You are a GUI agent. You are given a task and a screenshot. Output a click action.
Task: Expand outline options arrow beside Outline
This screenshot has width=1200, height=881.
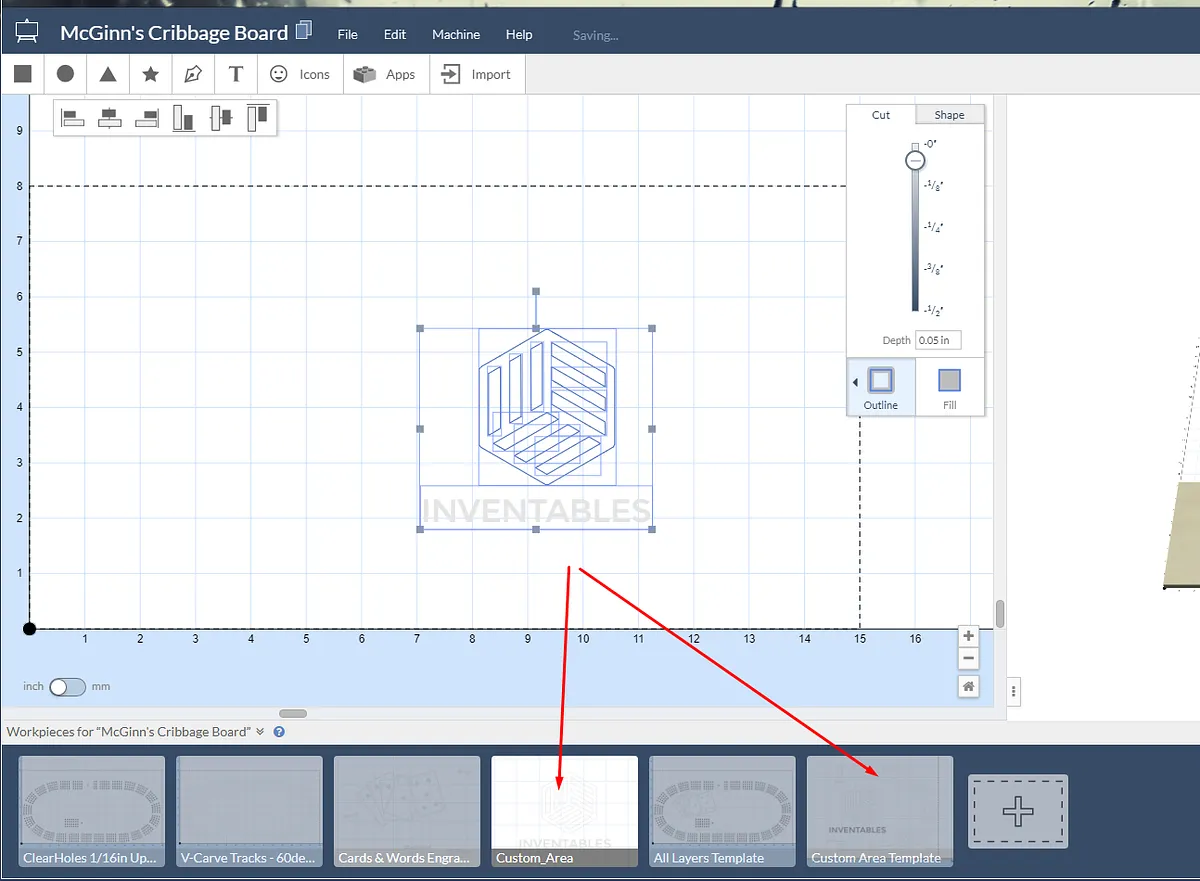click(x=855, y=383)
